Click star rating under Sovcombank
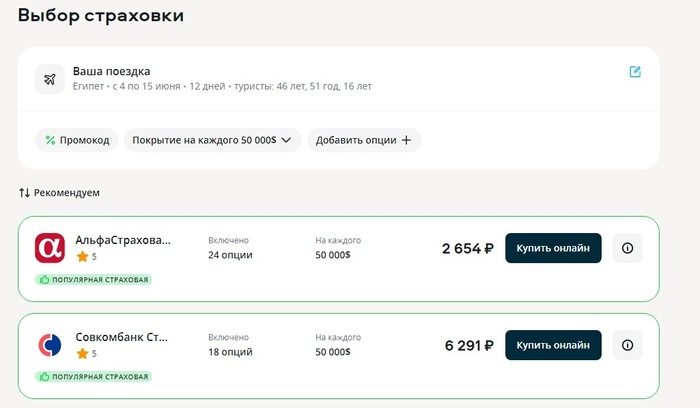 point(82,353)
